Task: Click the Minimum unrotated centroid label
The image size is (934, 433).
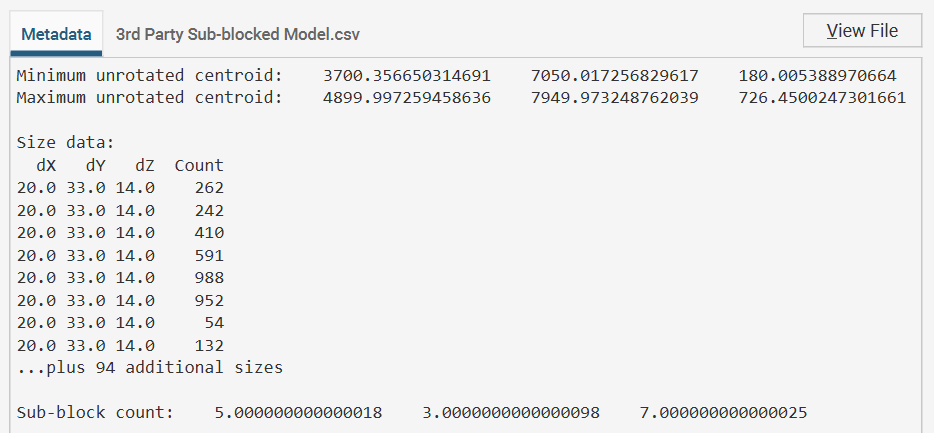Action: click(150, 75)
